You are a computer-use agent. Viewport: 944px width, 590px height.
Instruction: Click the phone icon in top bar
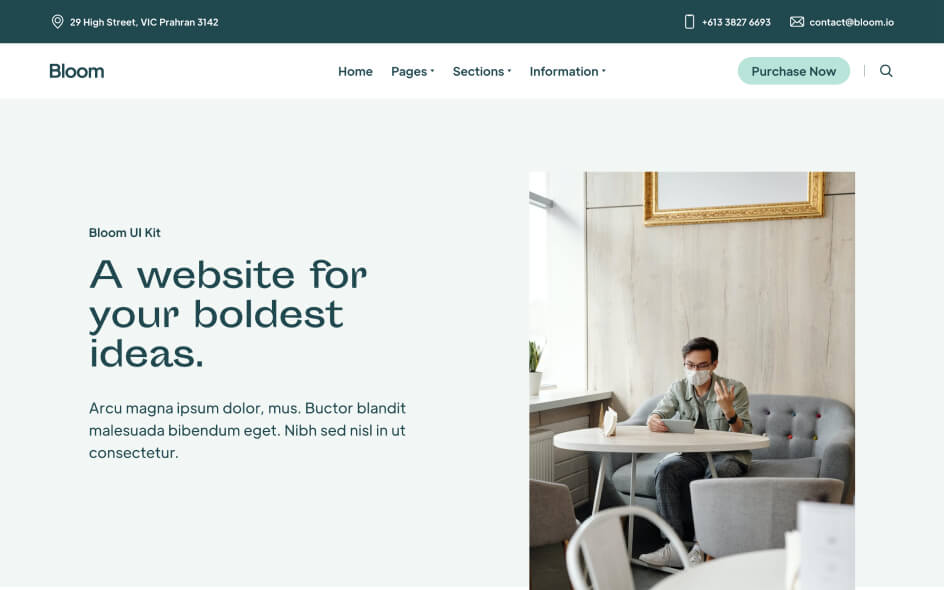coord(689,22)
